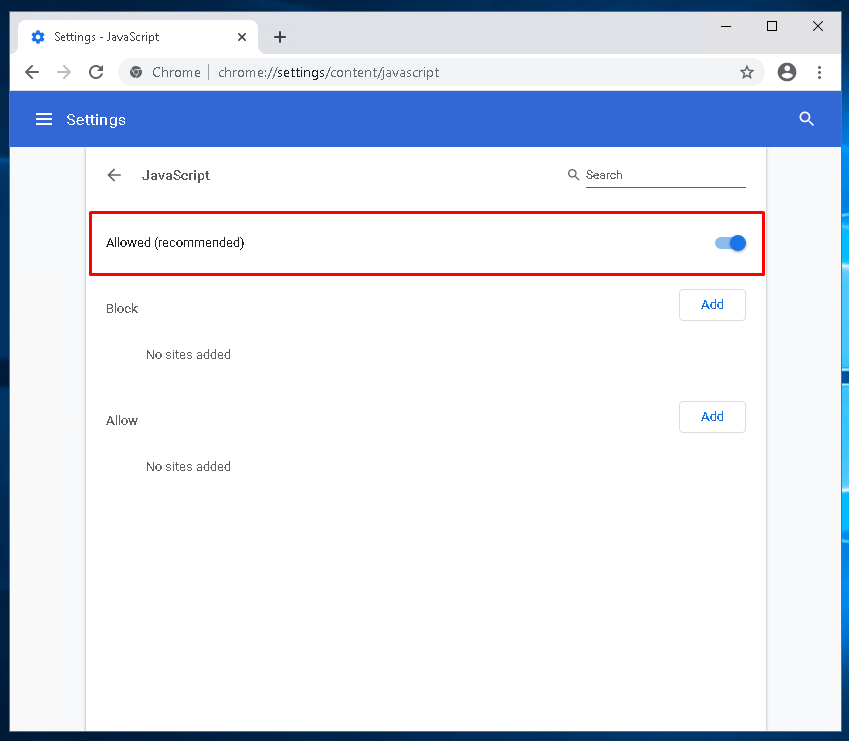
Task: Add a site to the Block list
Action: point(712,305)
